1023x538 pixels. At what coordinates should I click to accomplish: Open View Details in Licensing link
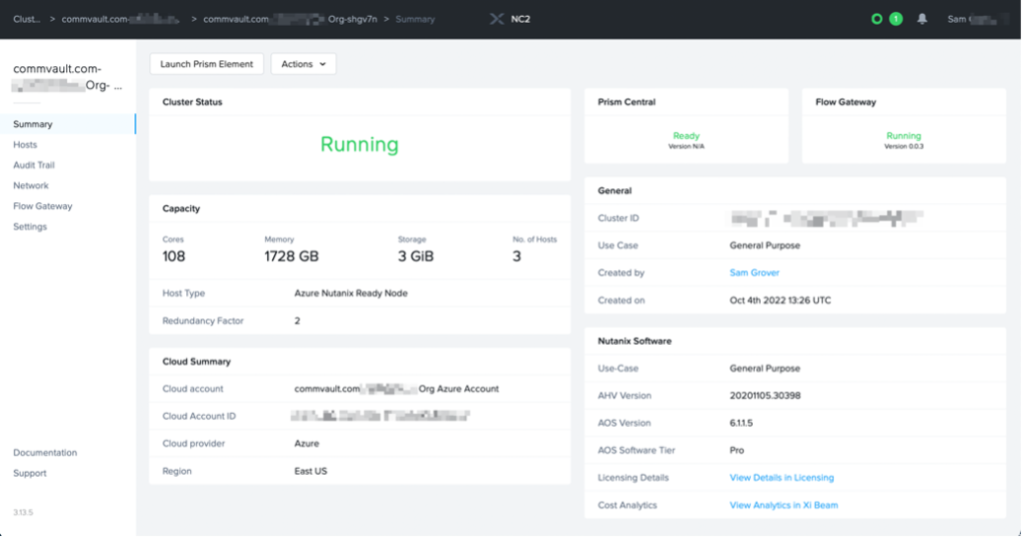pos(782,477)
